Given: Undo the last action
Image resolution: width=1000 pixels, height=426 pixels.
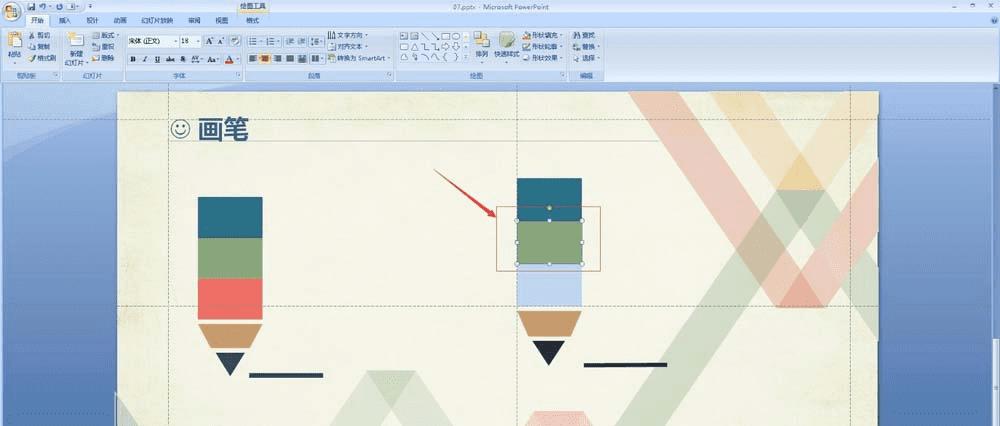Looking at the screenshot, I should [x=42, y=6].
